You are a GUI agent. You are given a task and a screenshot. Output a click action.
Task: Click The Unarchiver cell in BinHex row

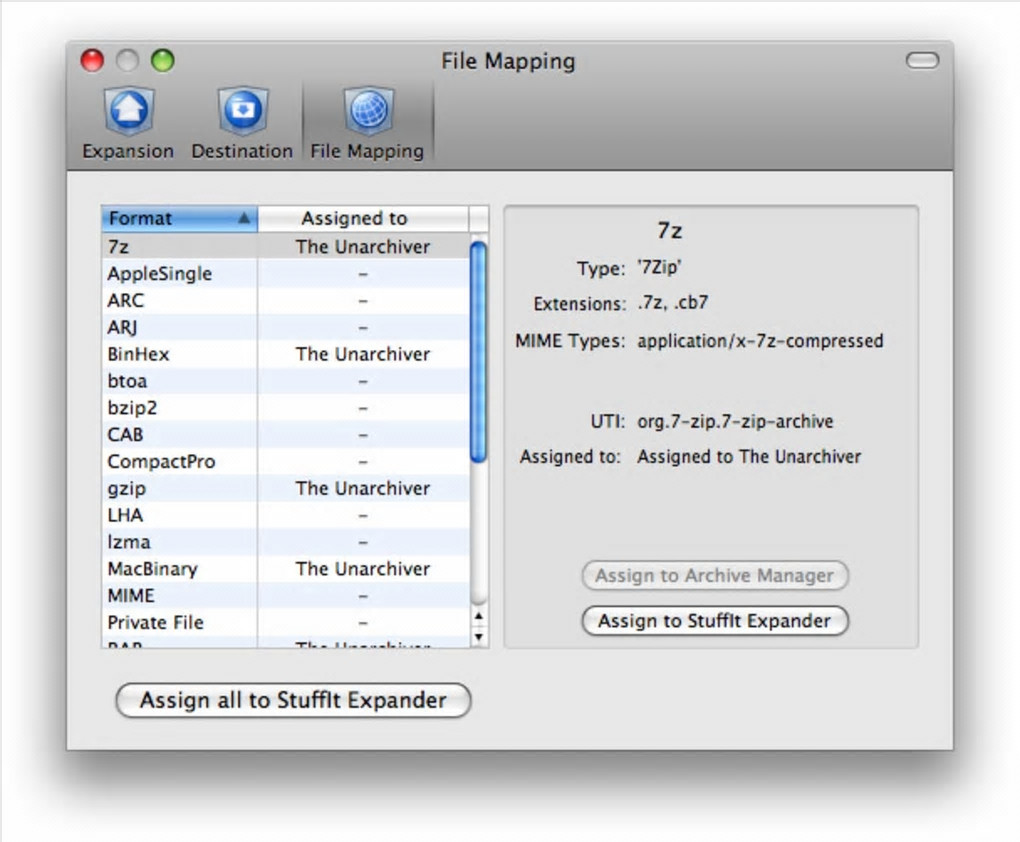pyautogui.click(x=363, y=354)
